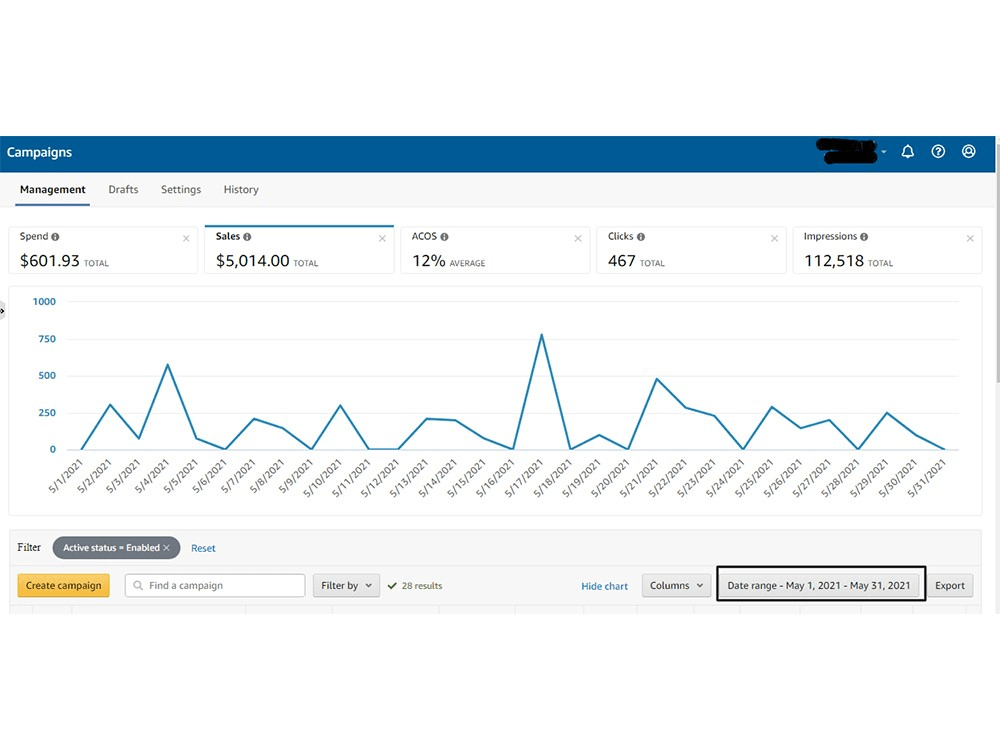This screenshot has height=750, width=1000.
Task: Click the 5/31/2021 axis date label
Action: (x=927, y=478)
